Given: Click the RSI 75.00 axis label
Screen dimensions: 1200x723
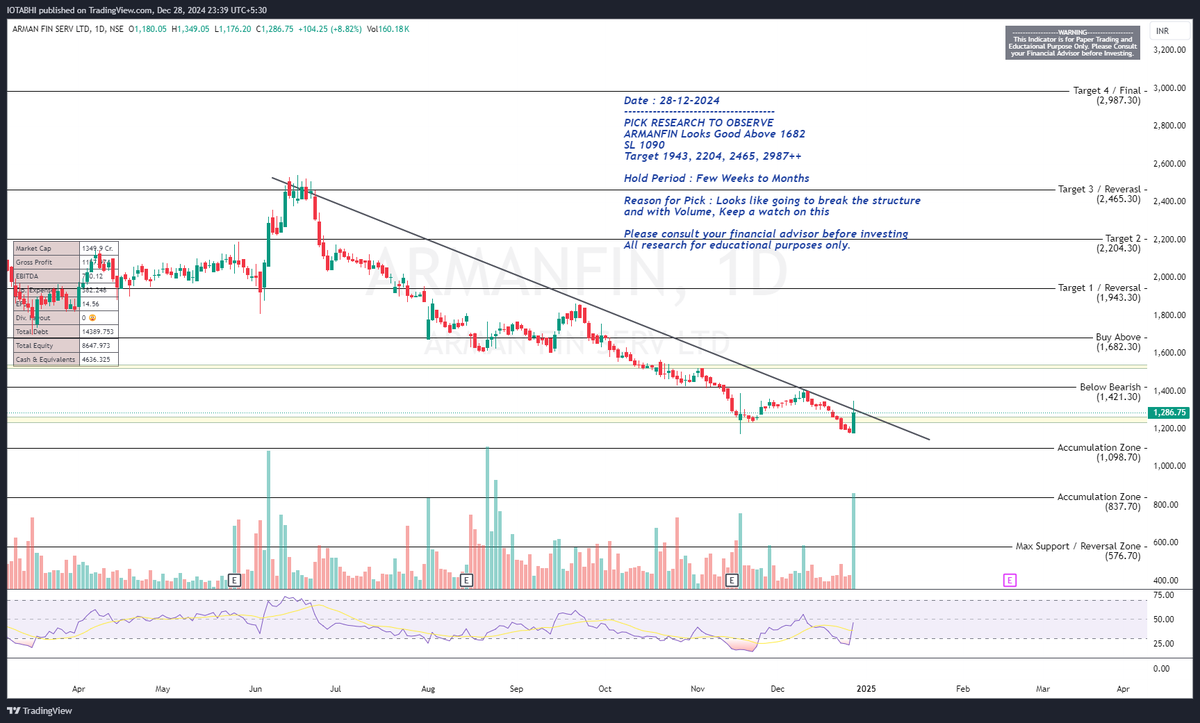Looking at the screenshot, I should pos(1163,594).
